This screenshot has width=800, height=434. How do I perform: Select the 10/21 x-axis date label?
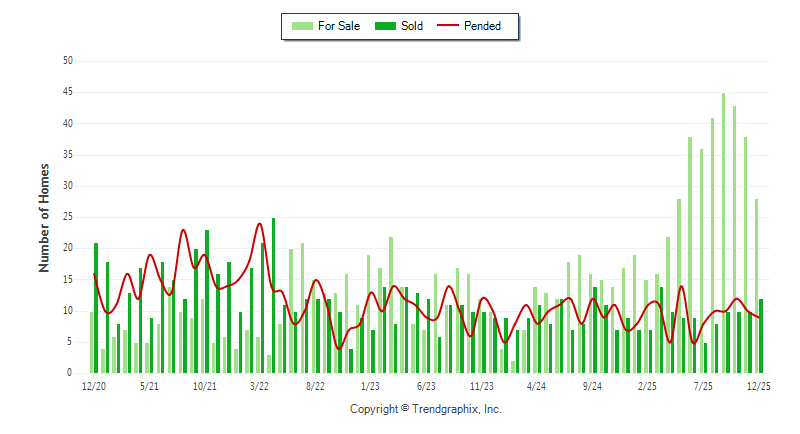point(205,386)
